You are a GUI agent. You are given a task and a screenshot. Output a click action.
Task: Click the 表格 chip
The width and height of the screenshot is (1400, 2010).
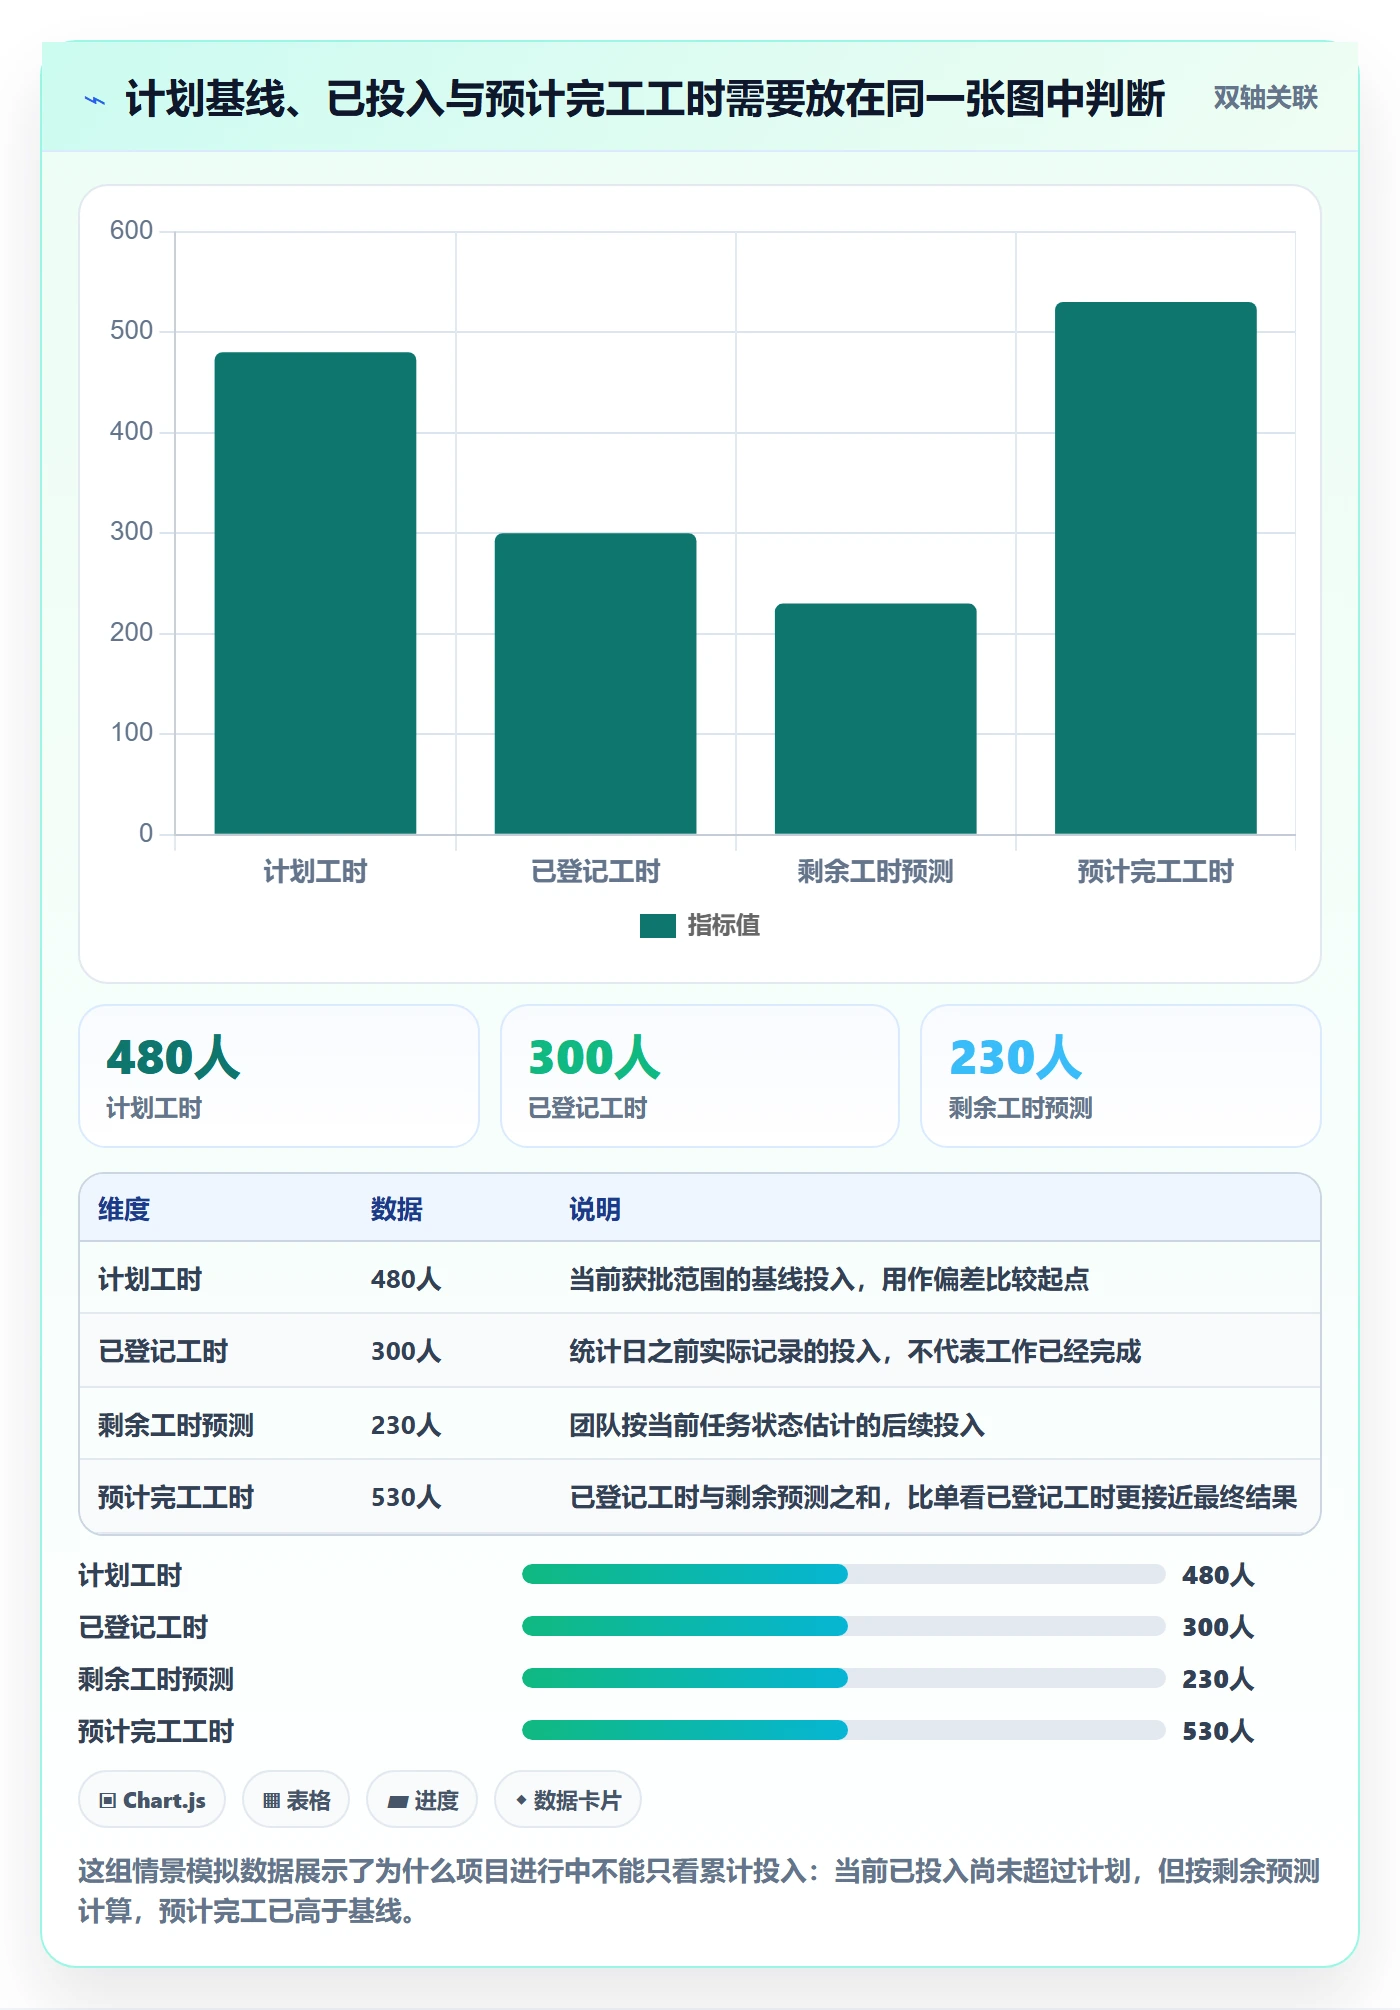tap(296, 1801)
